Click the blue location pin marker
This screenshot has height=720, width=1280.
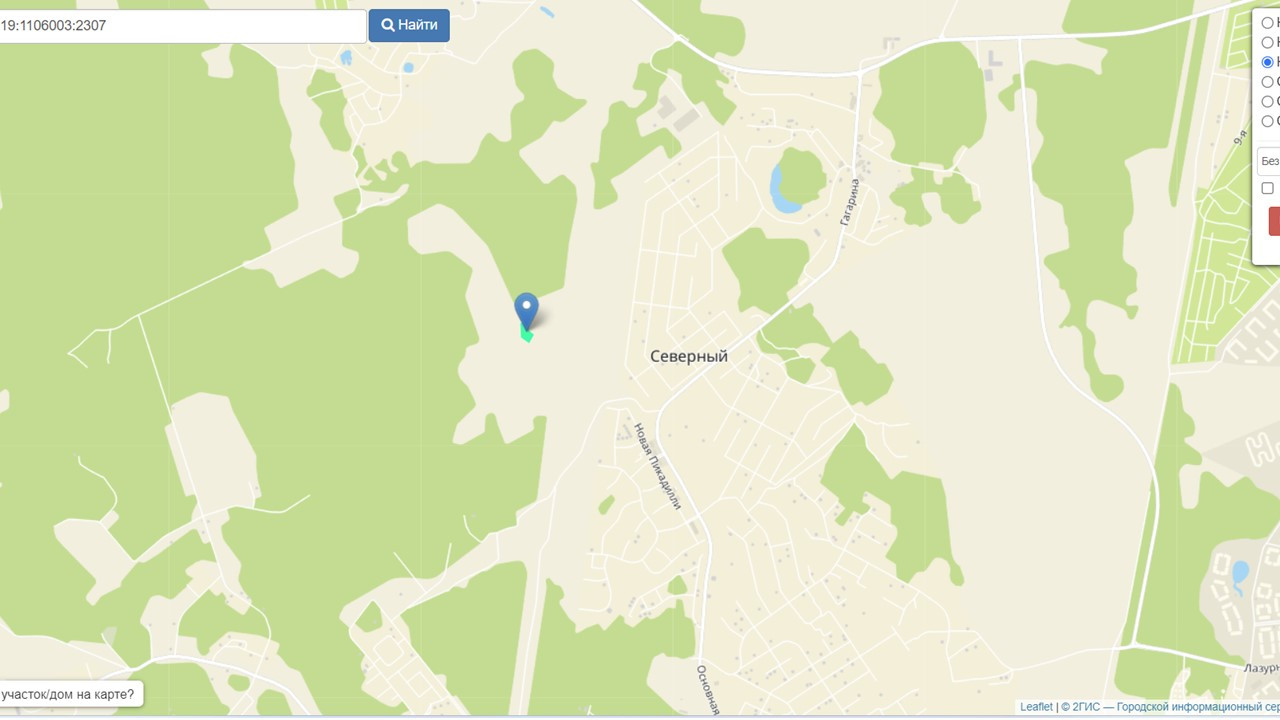pyautogui.click(x=526, y=310)
